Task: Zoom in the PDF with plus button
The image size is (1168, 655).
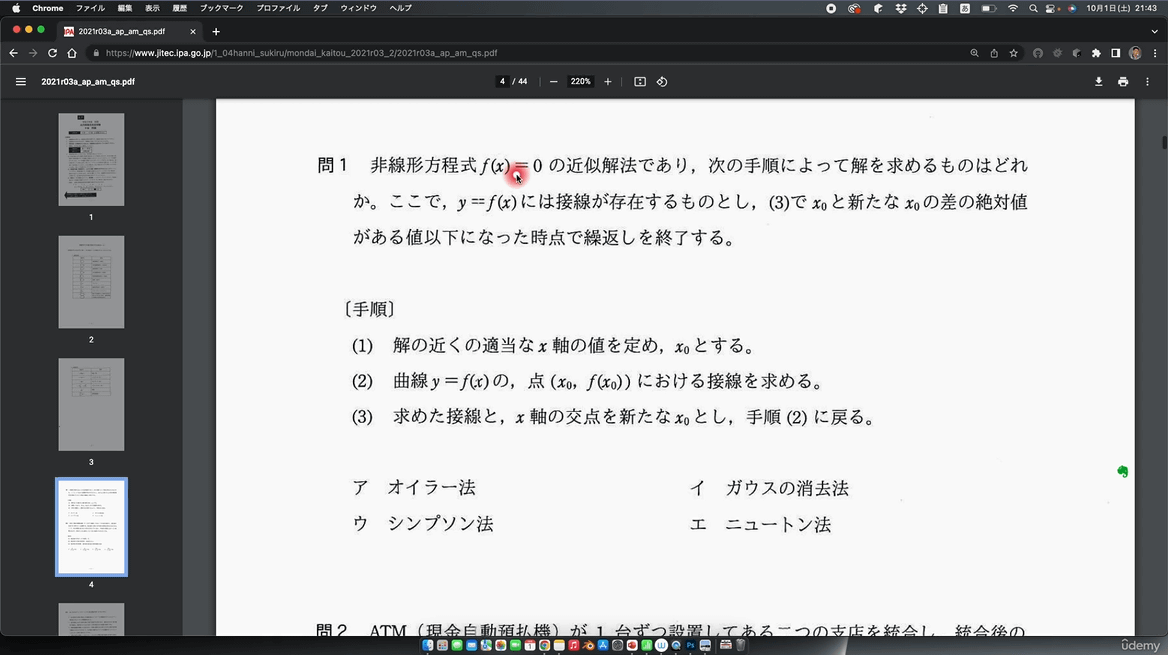Action: 608,82
